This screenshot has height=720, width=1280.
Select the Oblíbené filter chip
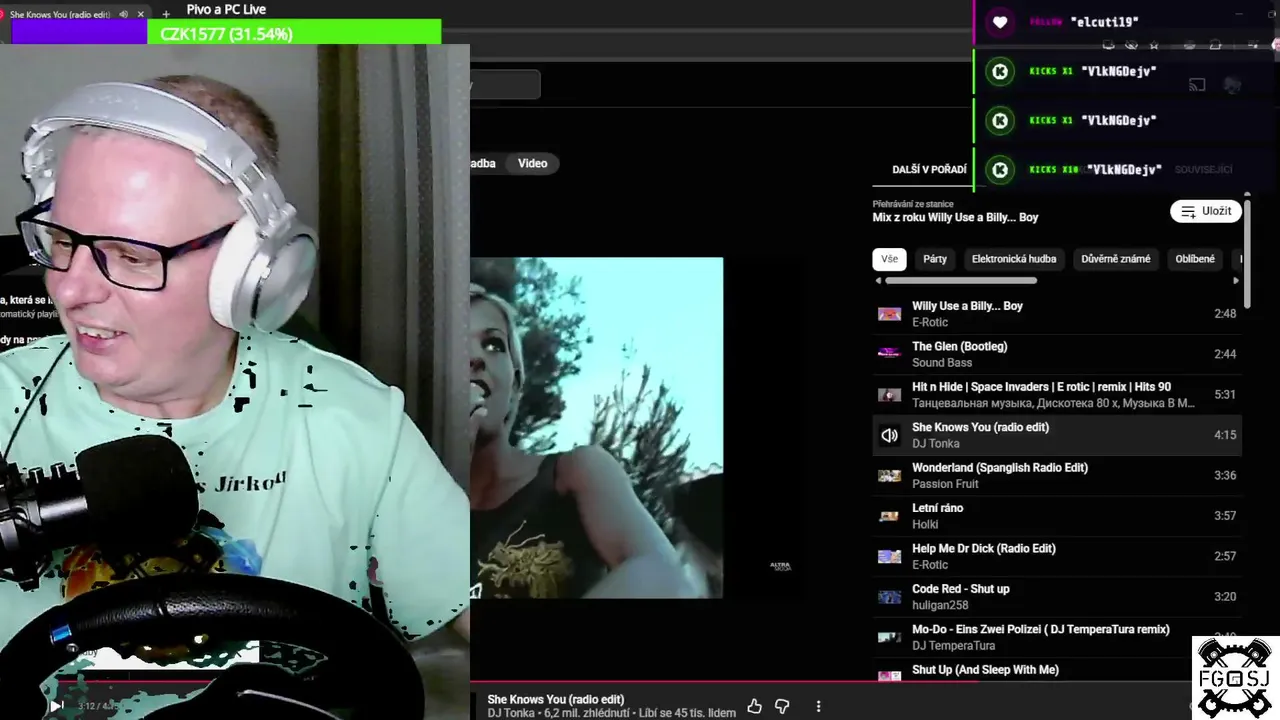[1195, 259]
